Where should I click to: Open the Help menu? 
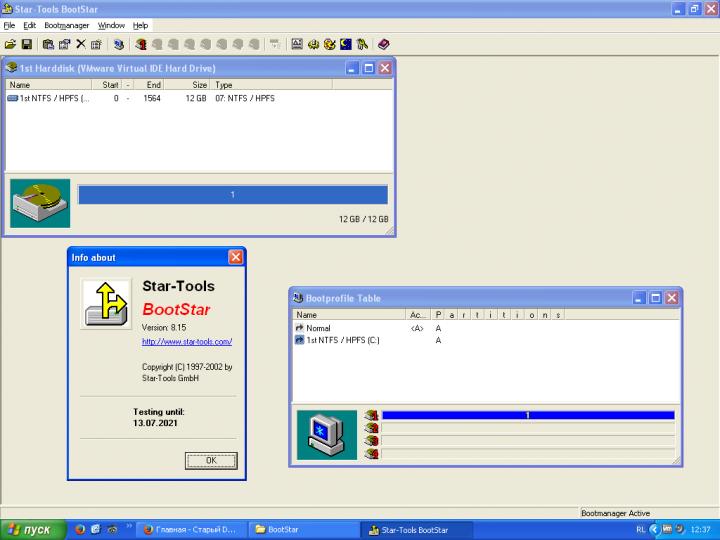[x=141, y=24]
